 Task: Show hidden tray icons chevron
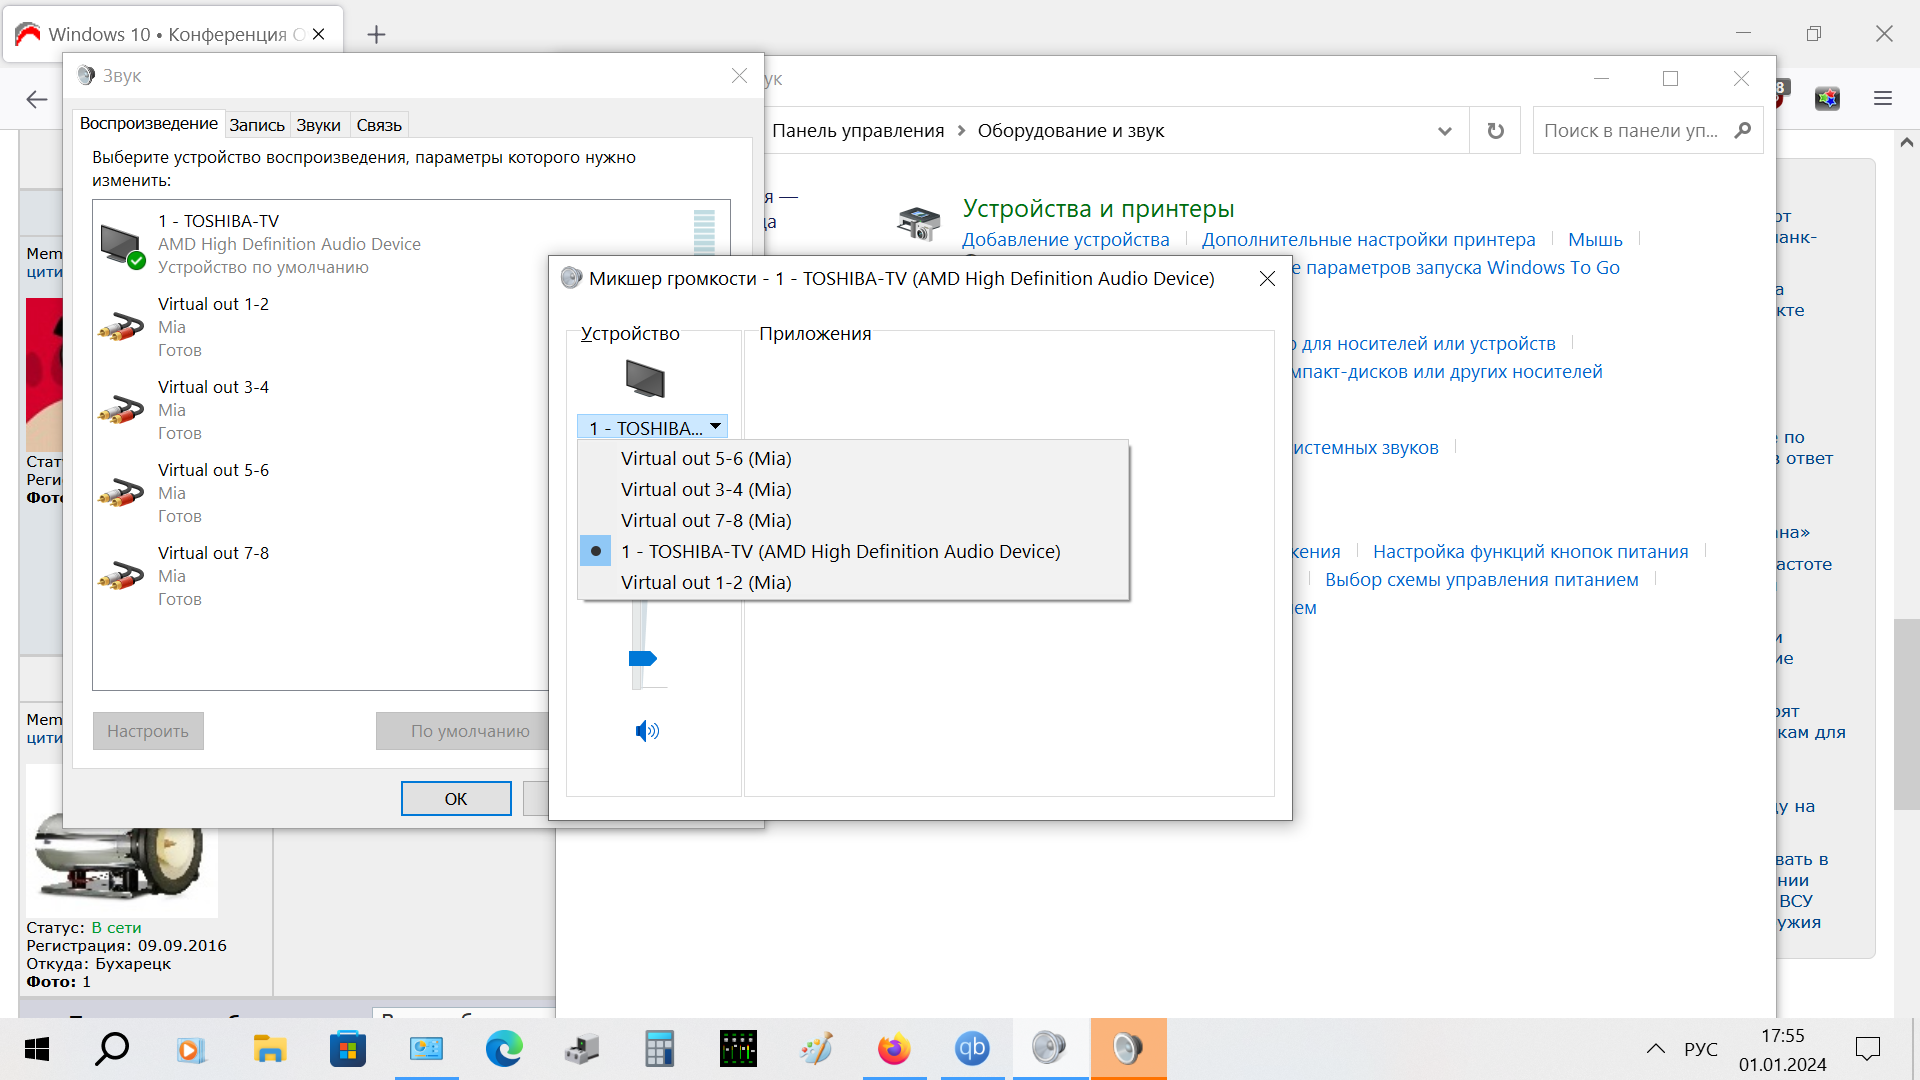click(1655, 1049)
